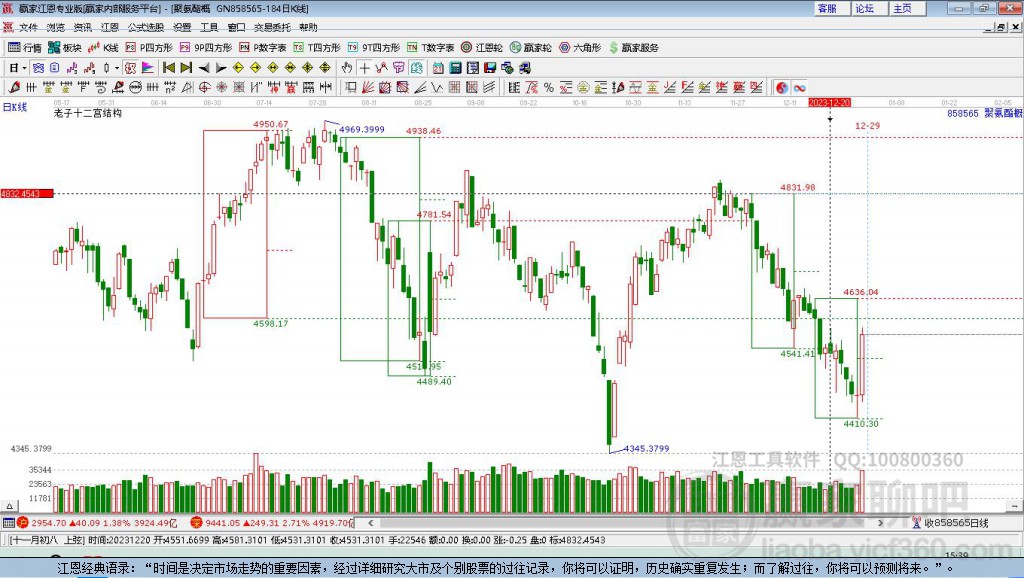Viewport: 1024px width, 578px height.
Task: Open 赢家服务 service page
Action: [x=633, y=48]
